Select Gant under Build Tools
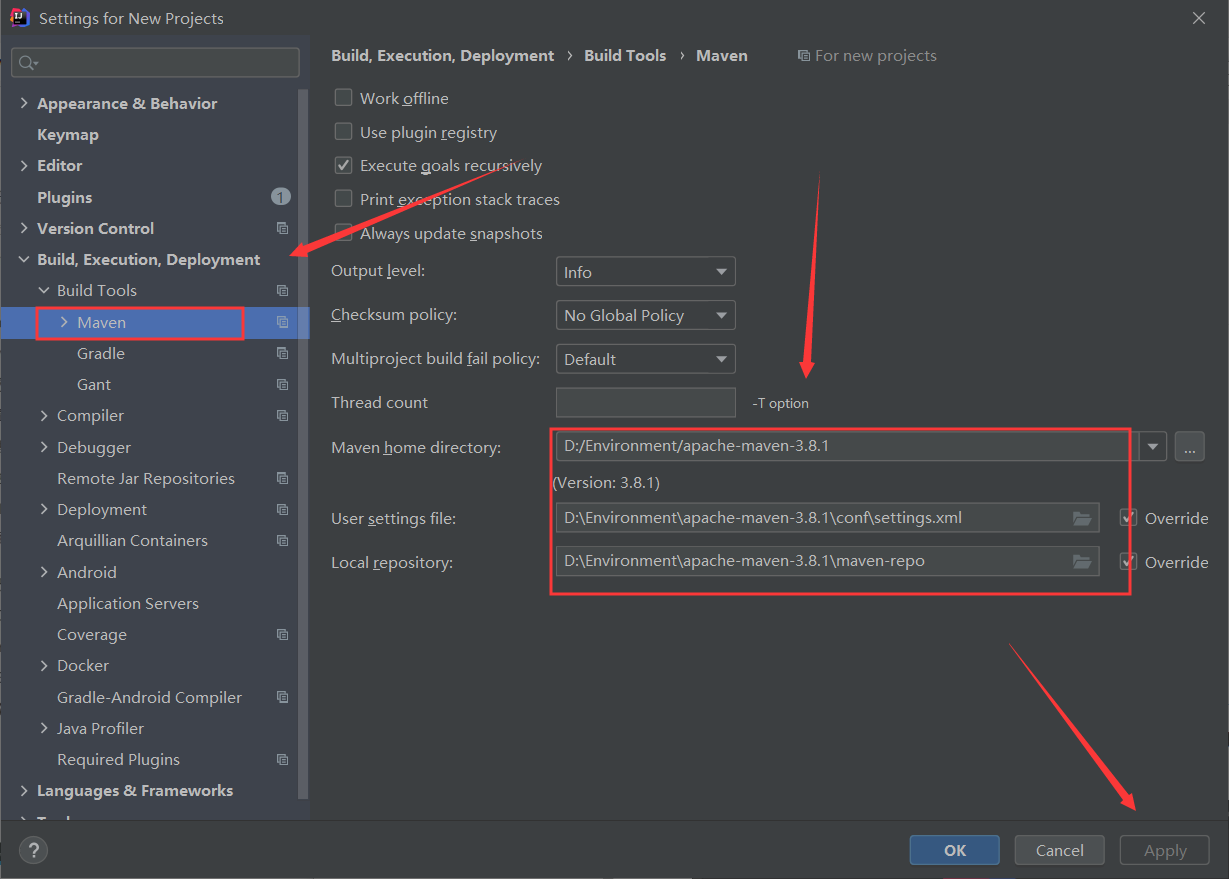 [94, 384]
